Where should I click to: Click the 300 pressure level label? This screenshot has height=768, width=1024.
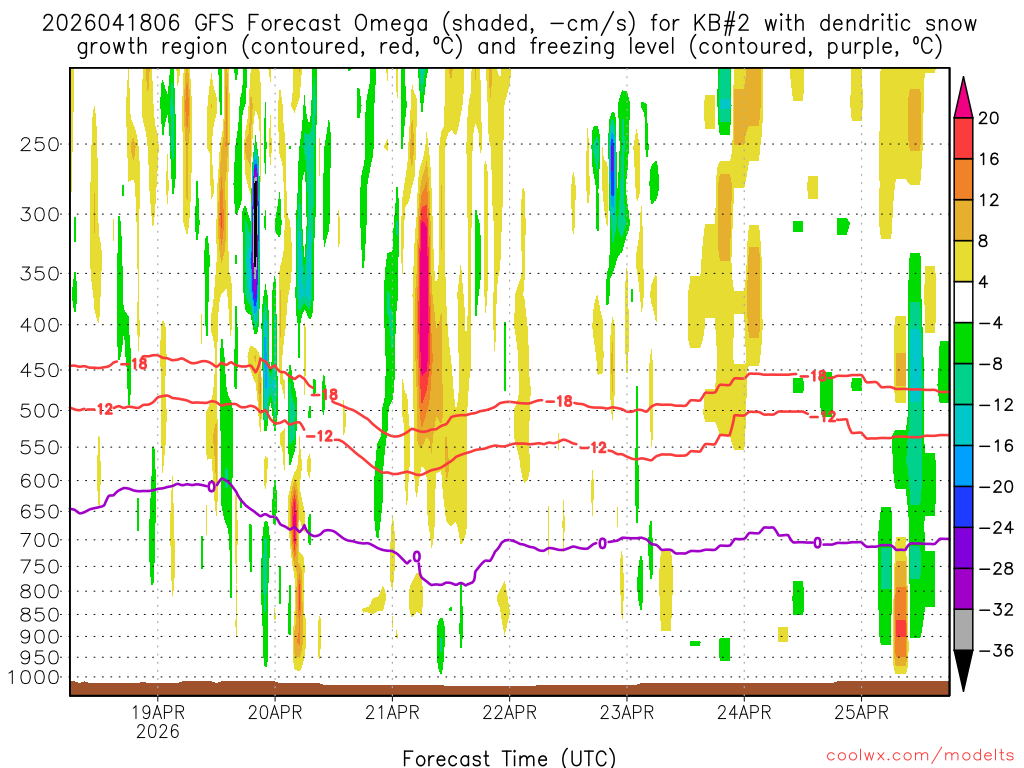pyautogui.click(x=40, y=214)
